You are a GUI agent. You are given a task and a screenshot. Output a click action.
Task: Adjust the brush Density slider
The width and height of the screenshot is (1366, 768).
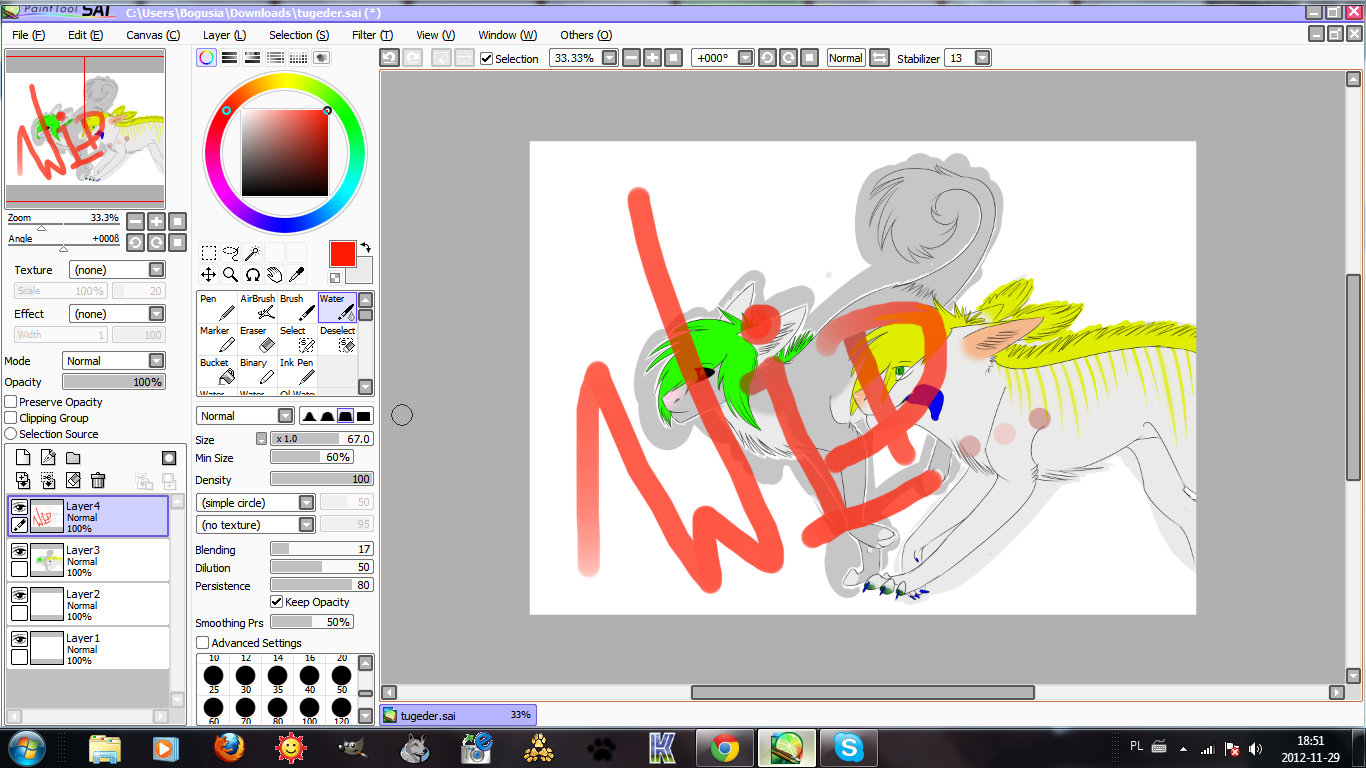point(322,479)
